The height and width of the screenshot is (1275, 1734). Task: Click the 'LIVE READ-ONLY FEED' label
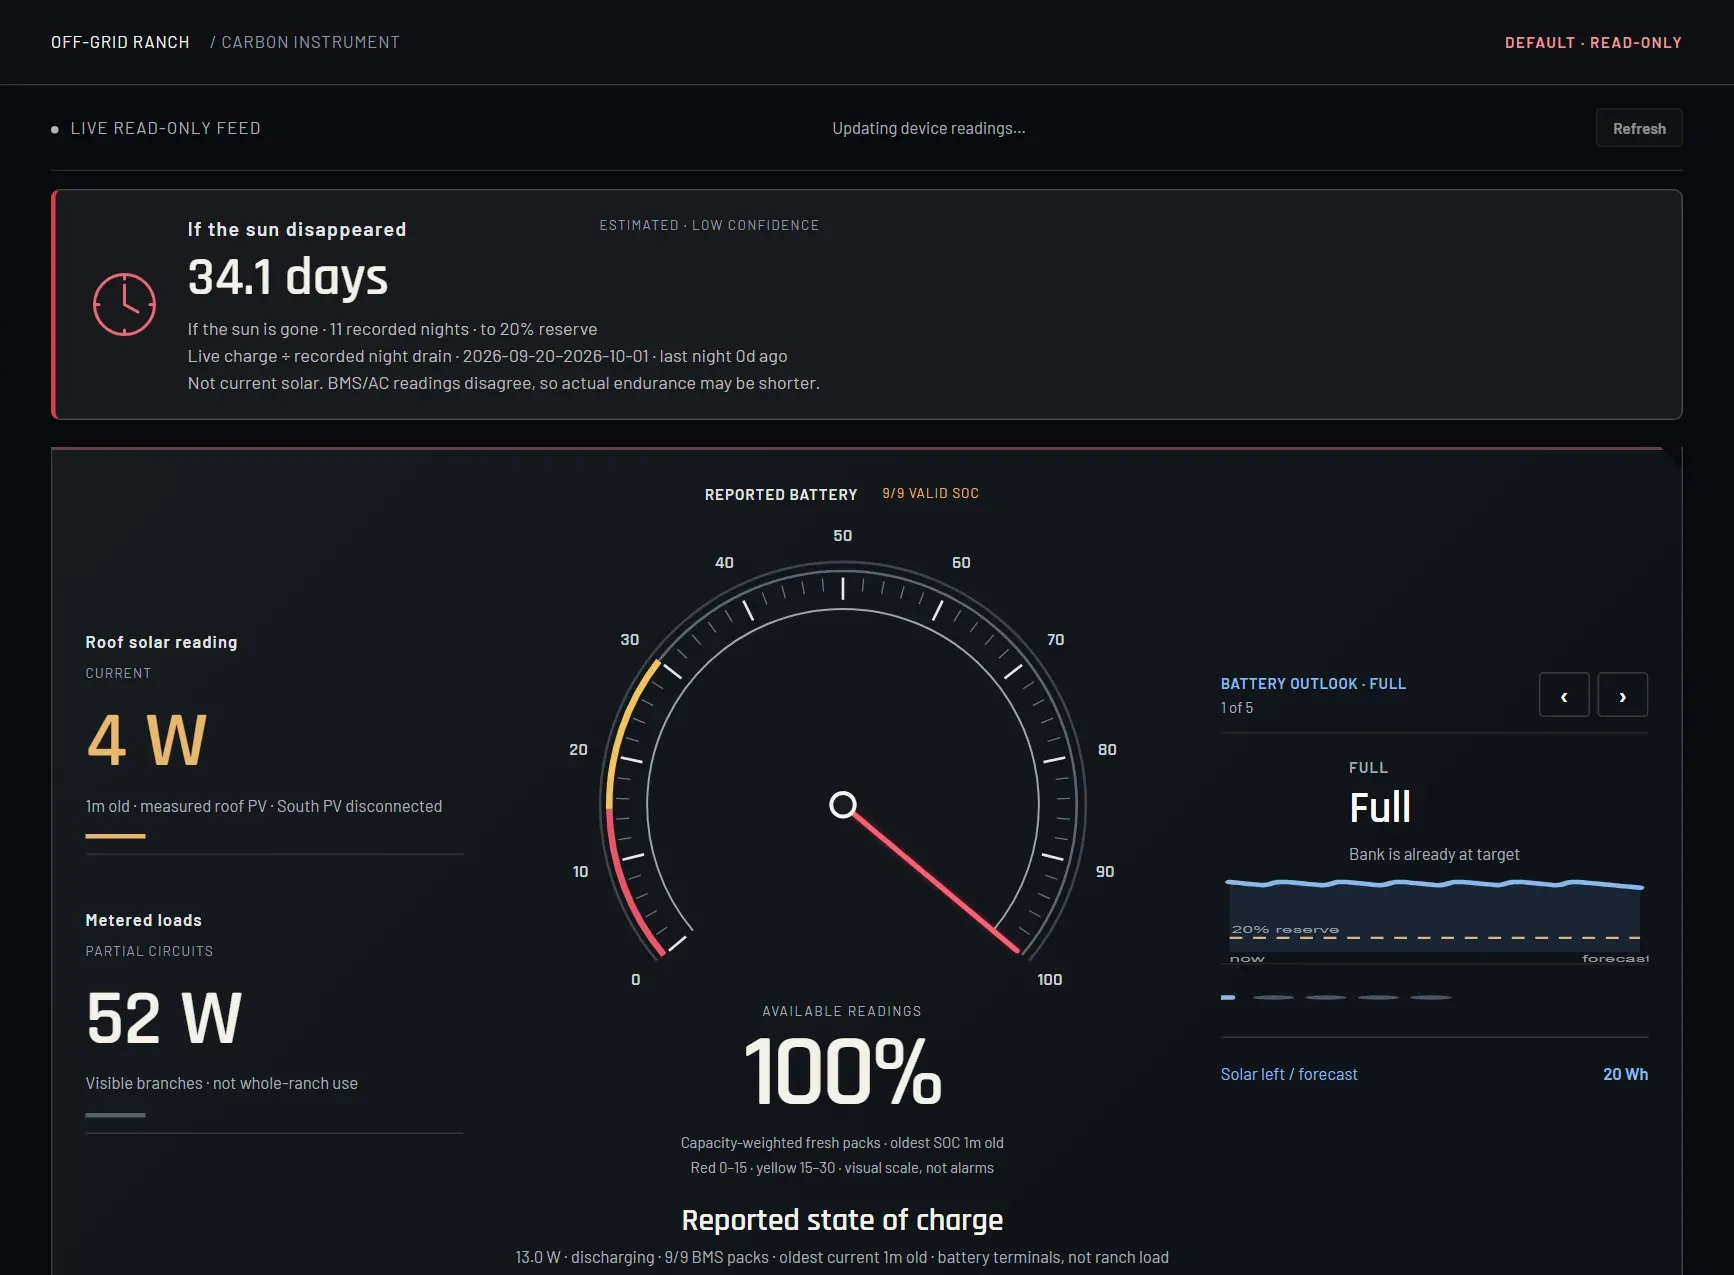coord(166,128)
